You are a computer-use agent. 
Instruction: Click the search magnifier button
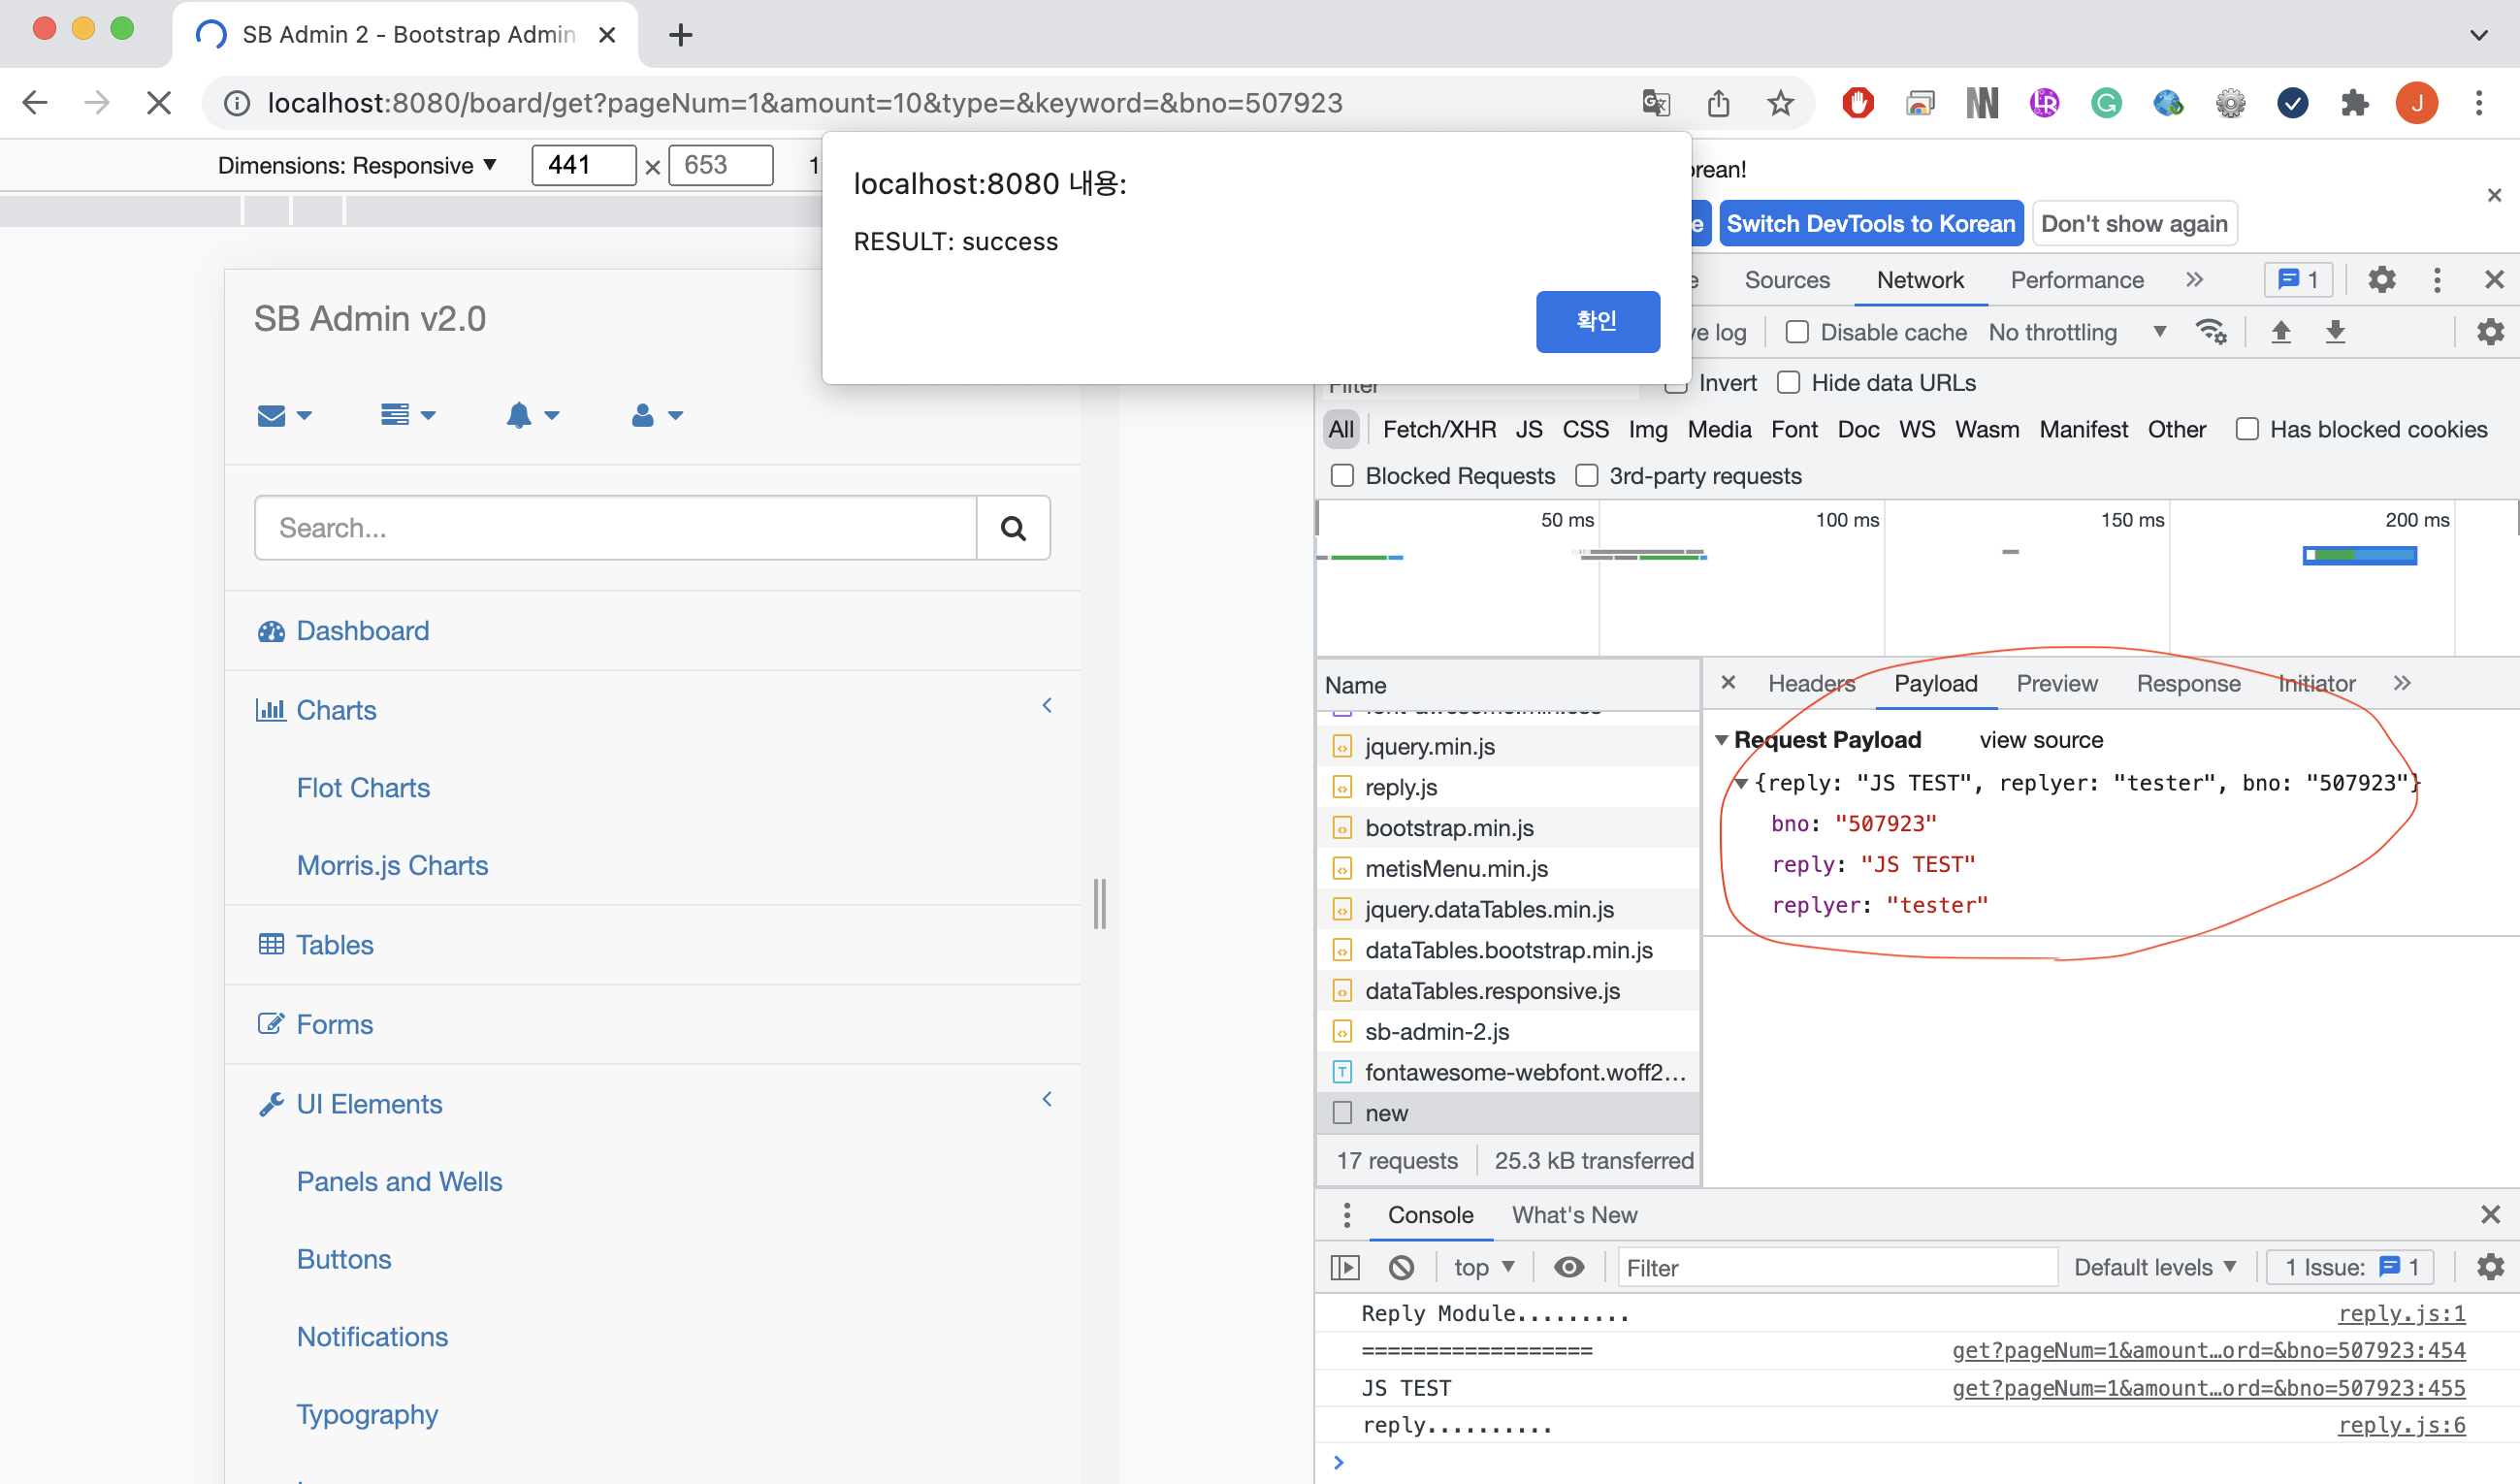tap(1013, 528)
